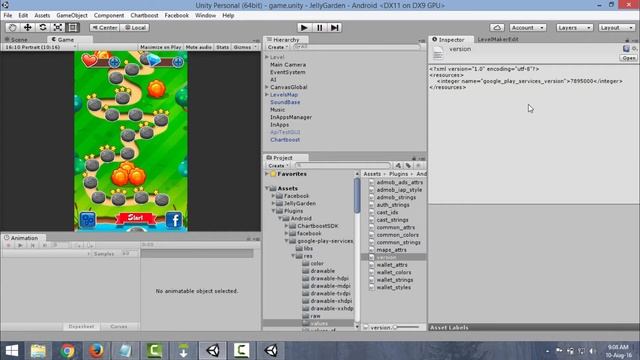Open the Chartboost menu
The width and height of the screenshot is (640, 360).
coord(144,15)
